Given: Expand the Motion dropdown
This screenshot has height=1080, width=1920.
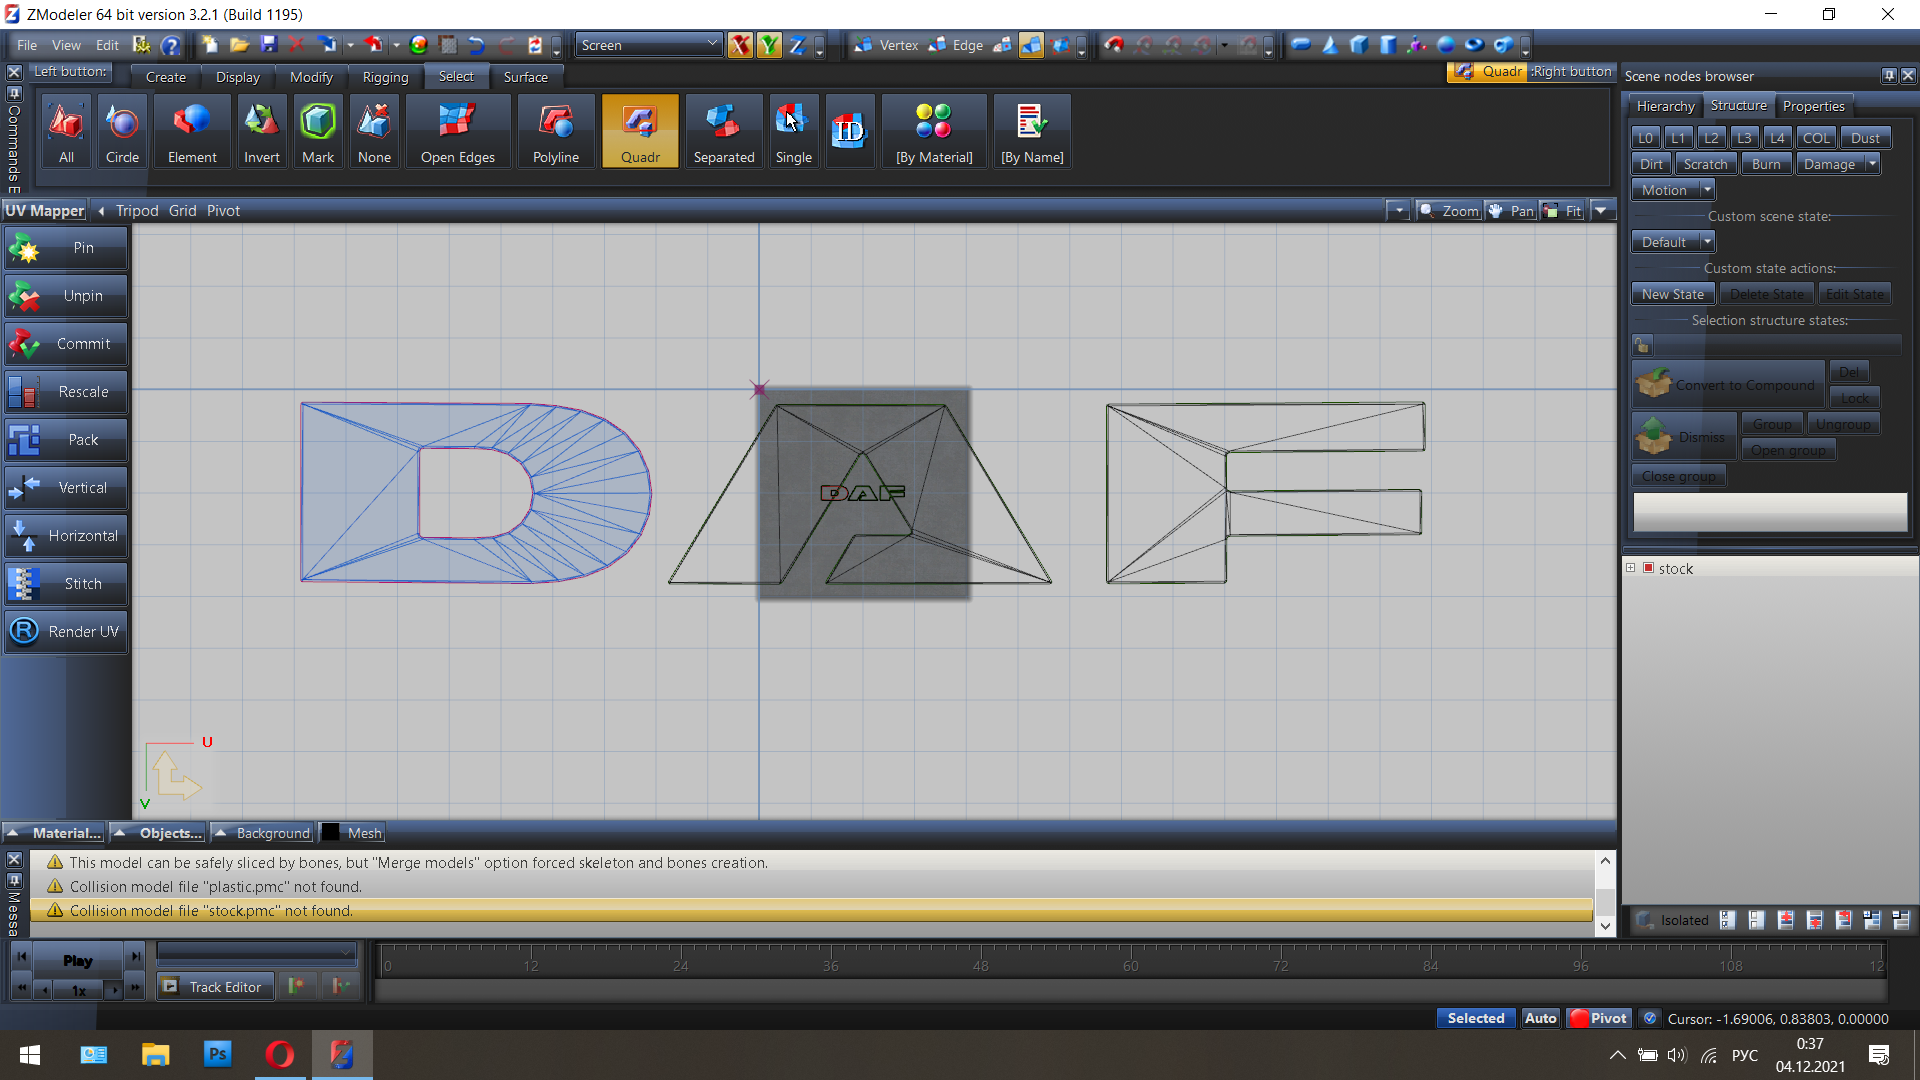Looking at the screenshot, I should (x=1708, y=190).
